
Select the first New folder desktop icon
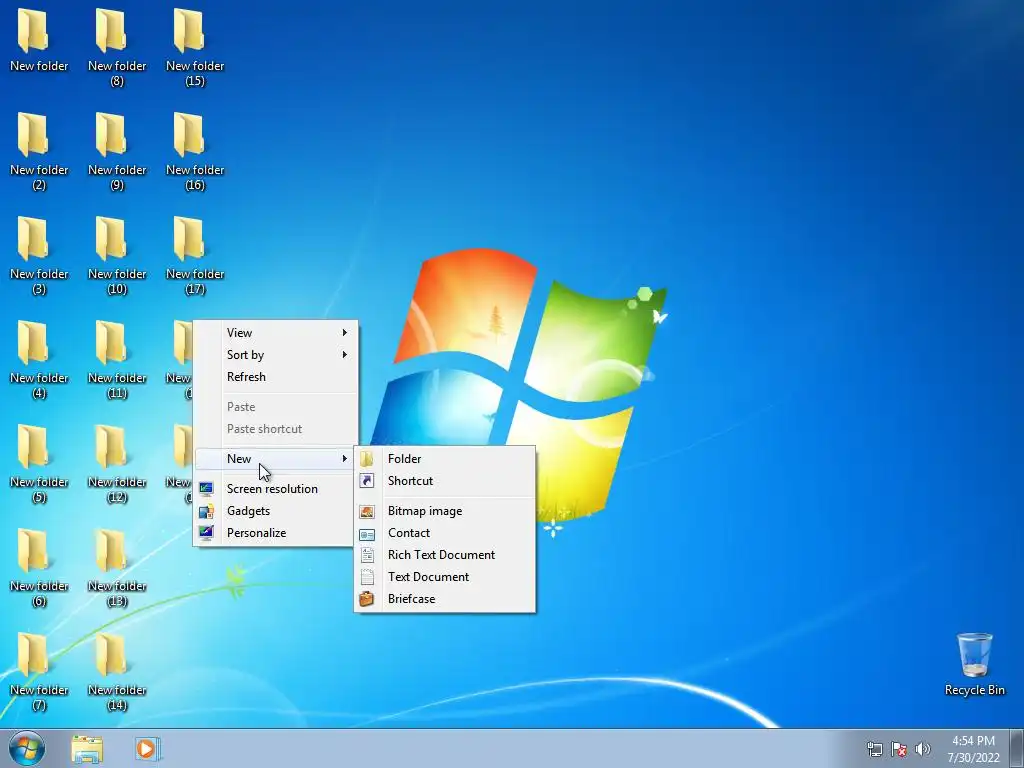[39, 39]
